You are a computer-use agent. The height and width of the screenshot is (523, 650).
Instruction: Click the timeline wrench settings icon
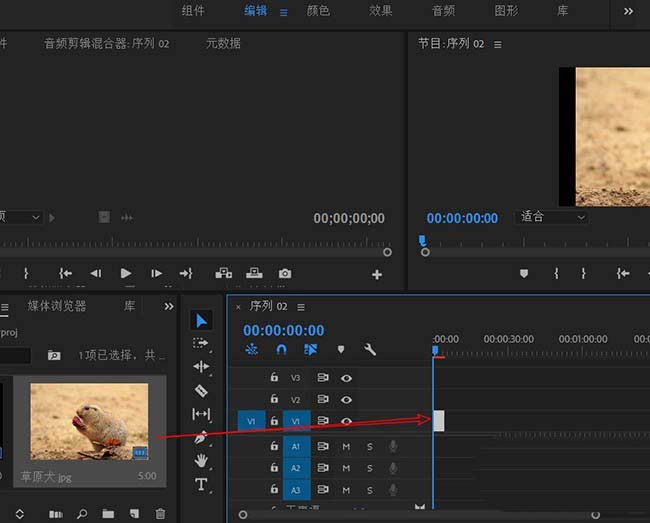(370, 350)
